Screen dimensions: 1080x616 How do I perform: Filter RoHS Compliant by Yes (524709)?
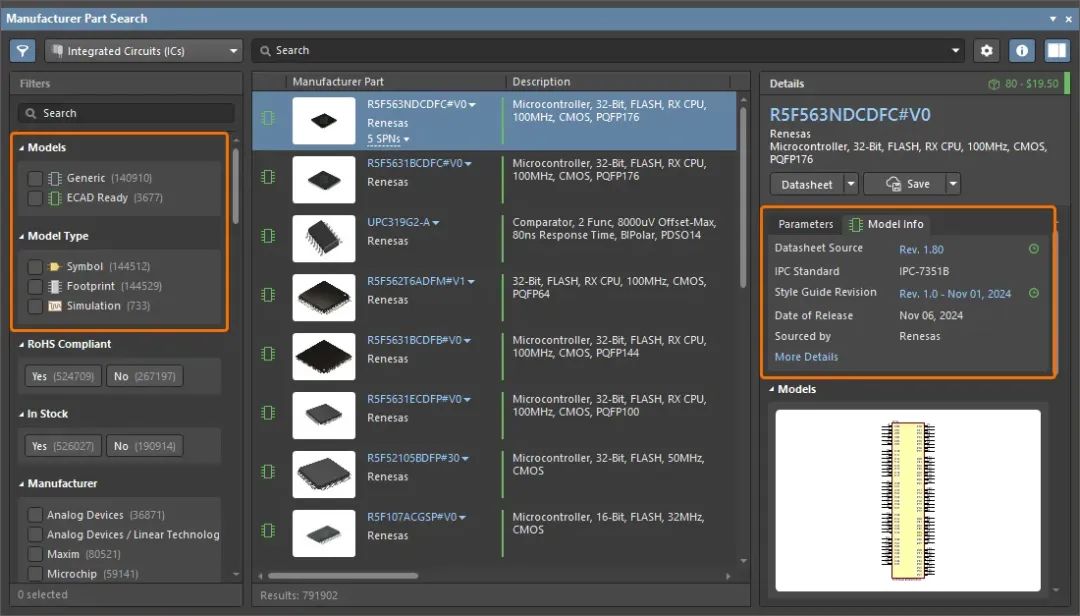point(63,376)
